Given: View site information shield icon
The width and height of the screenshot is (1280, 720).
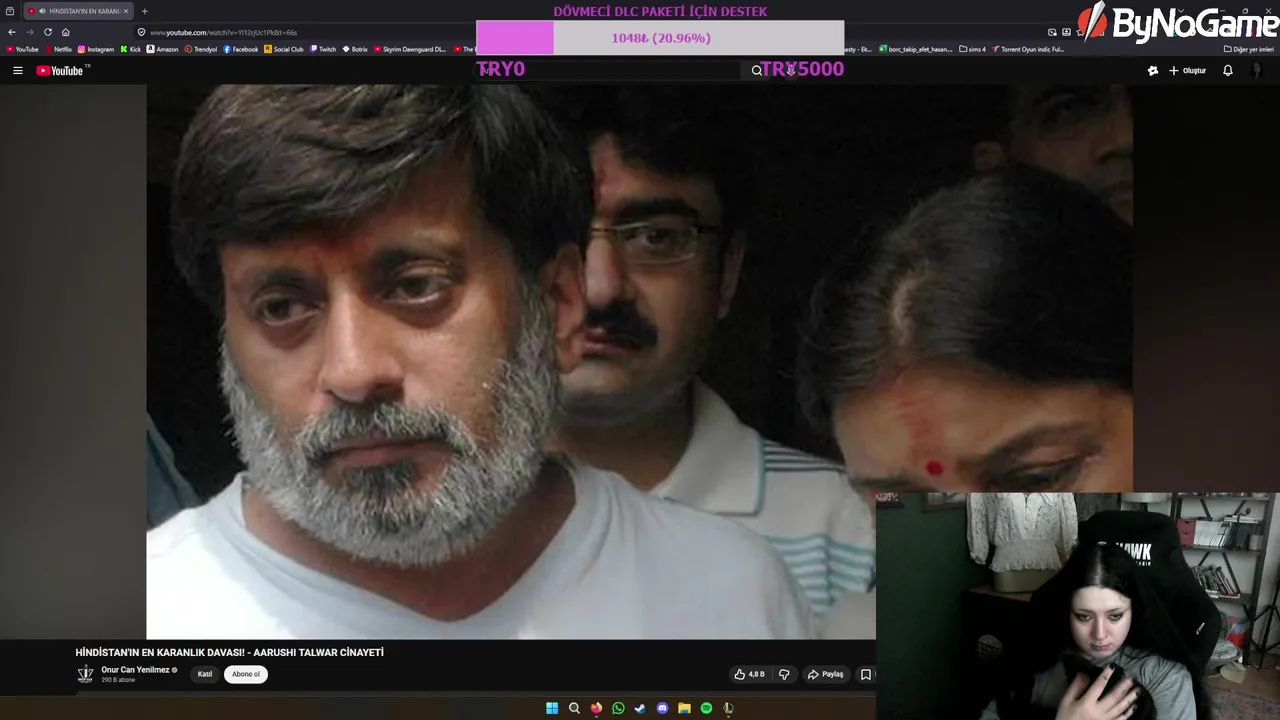Looking at the screenshot, I should [x=141, y=32].
